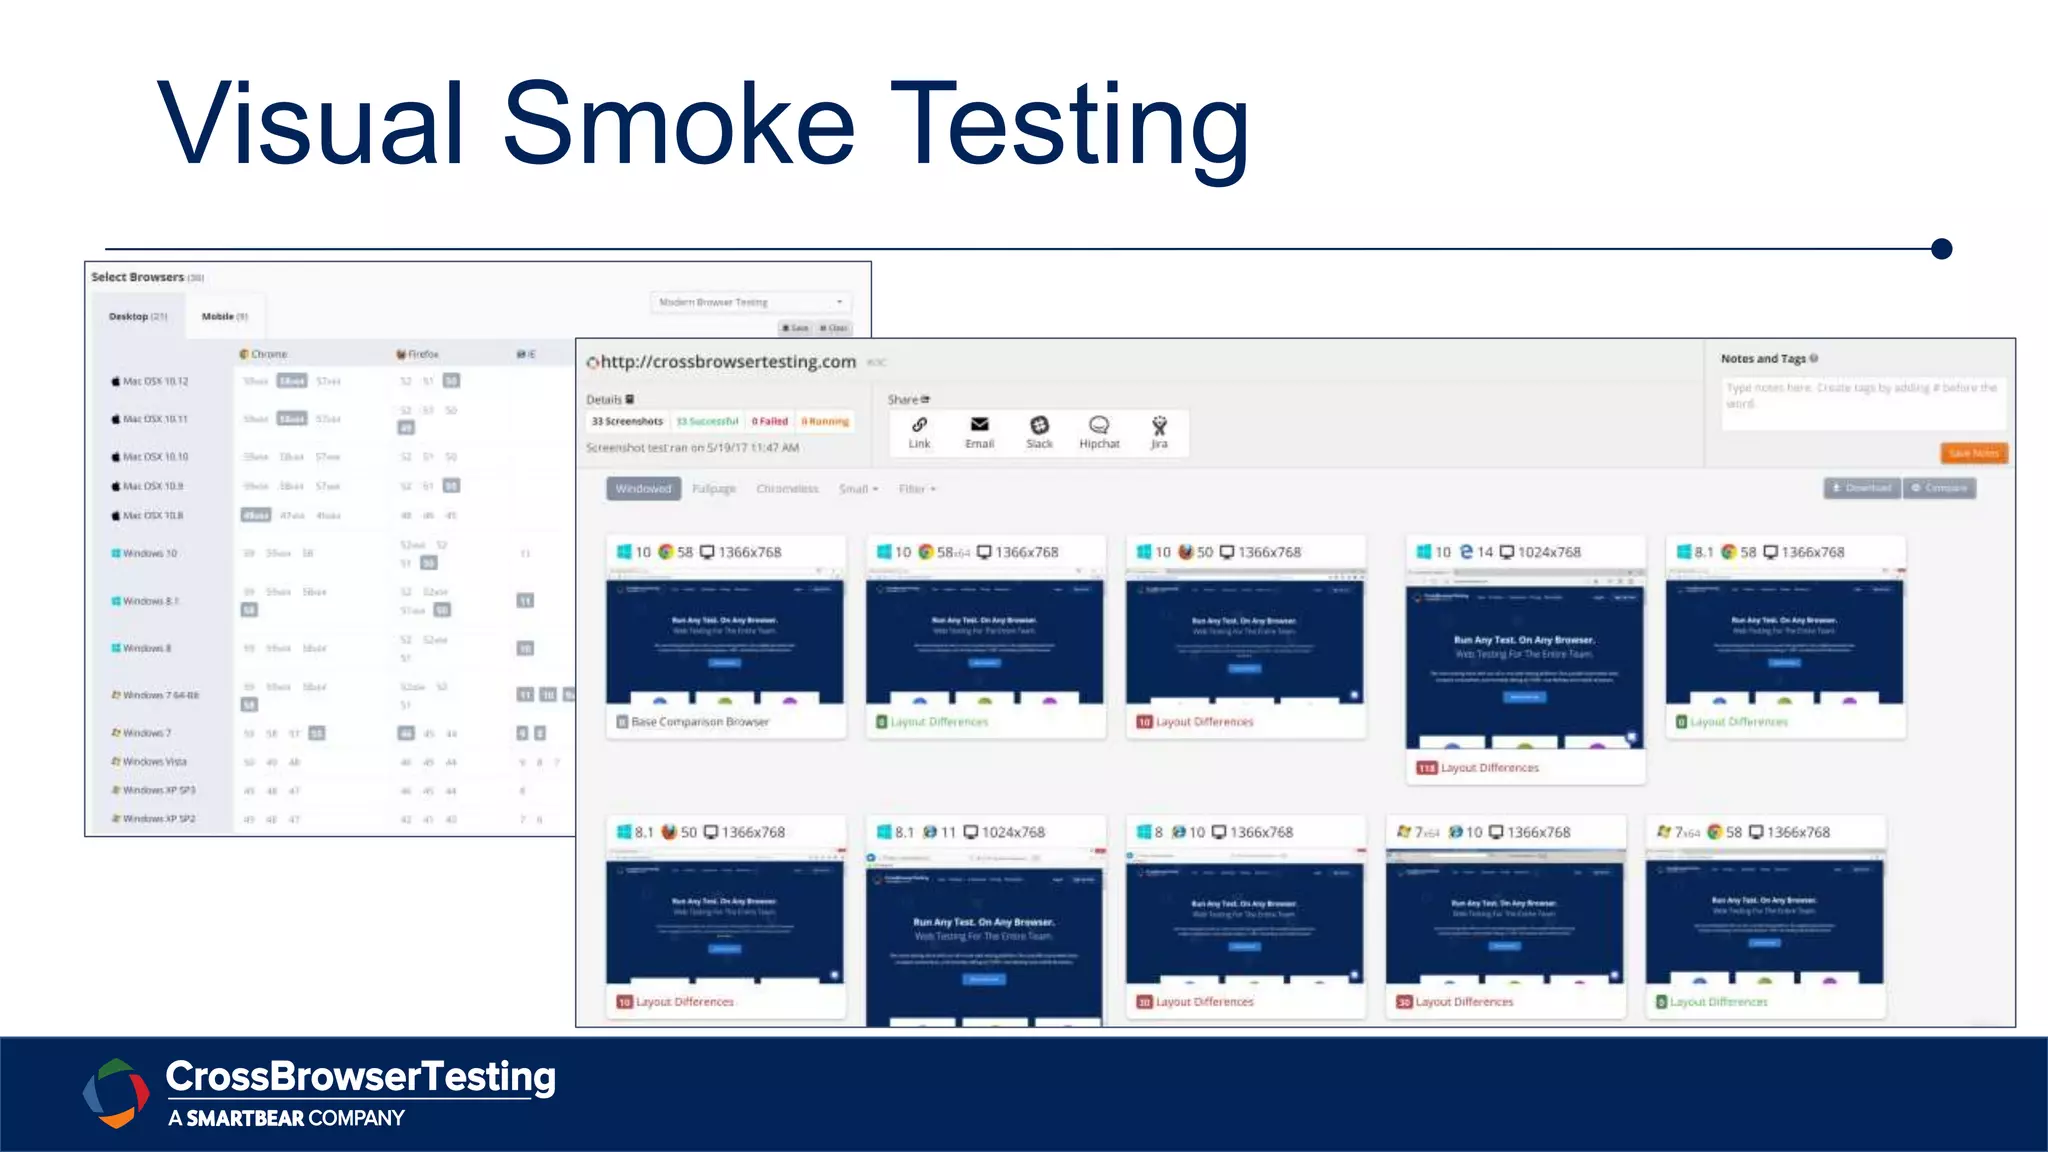
Task: Open the Base Comparison Browser screenshot thumbnail
Action: point(725,637)
